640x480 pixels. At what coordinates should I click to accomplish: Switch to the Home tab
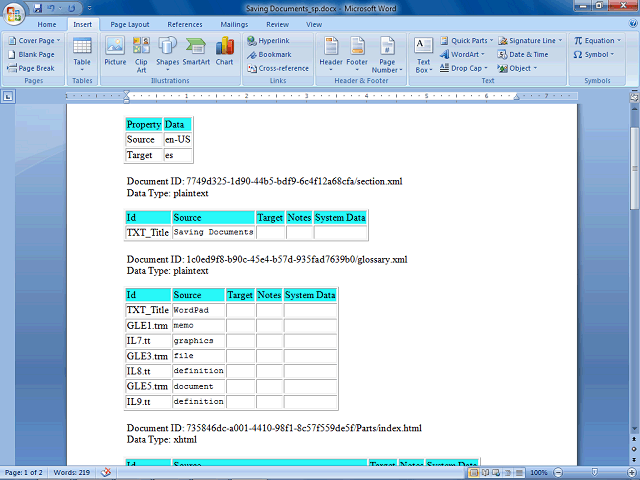[47, 24]
